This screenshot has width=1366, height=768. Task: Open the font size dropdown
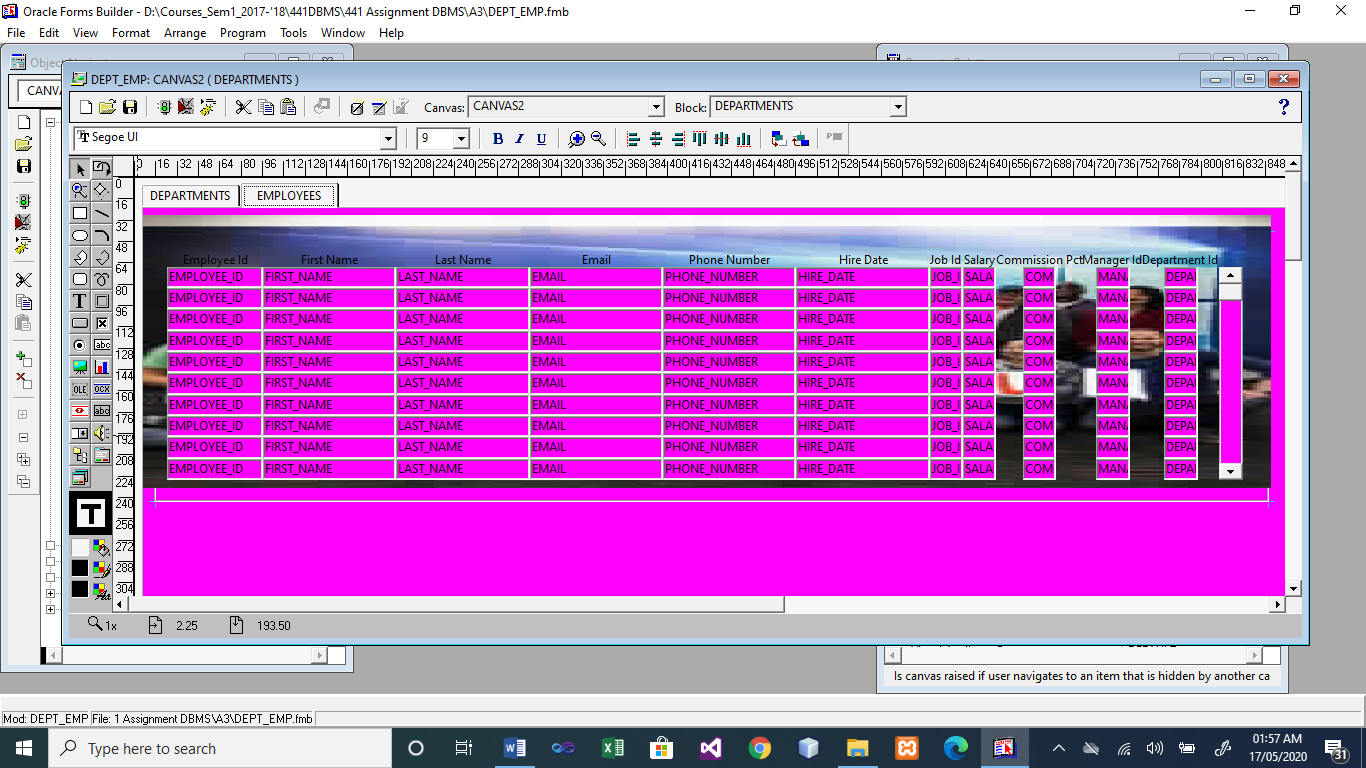461,139
